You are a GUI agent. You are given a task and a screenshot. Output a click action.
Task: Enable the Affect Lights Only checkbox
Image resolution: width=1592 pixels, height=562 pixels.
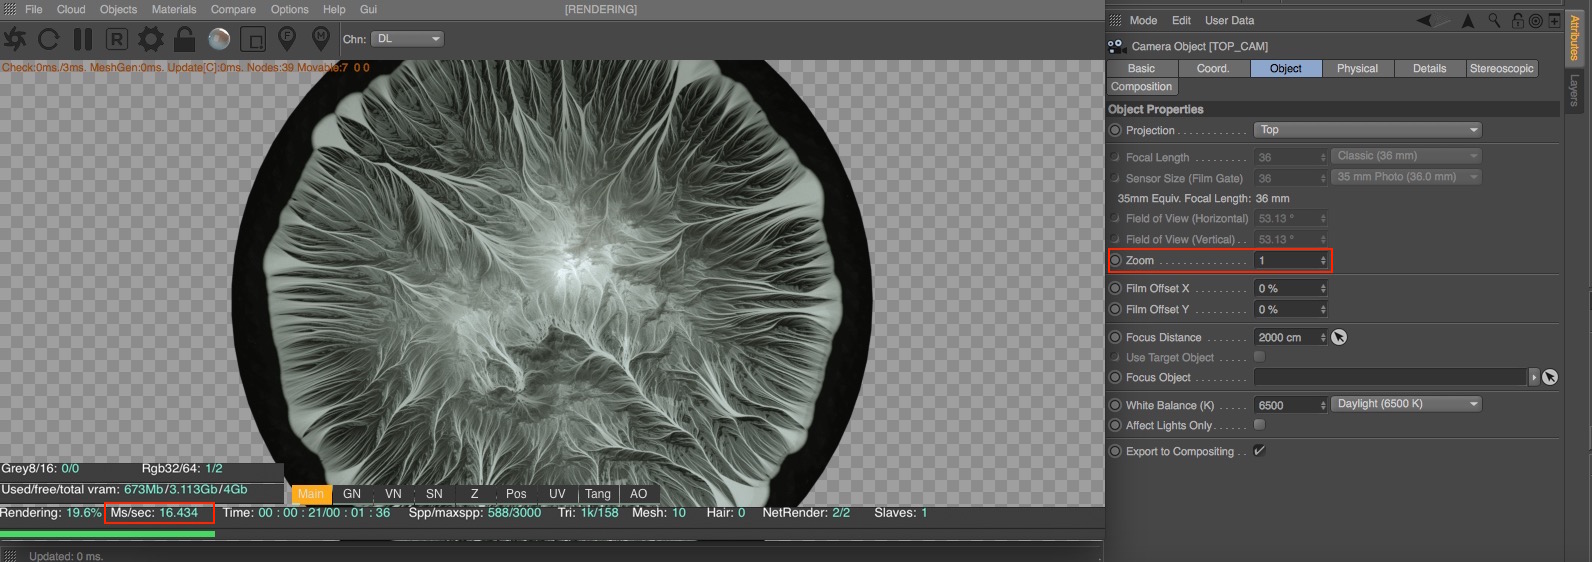coord(1259,425)
